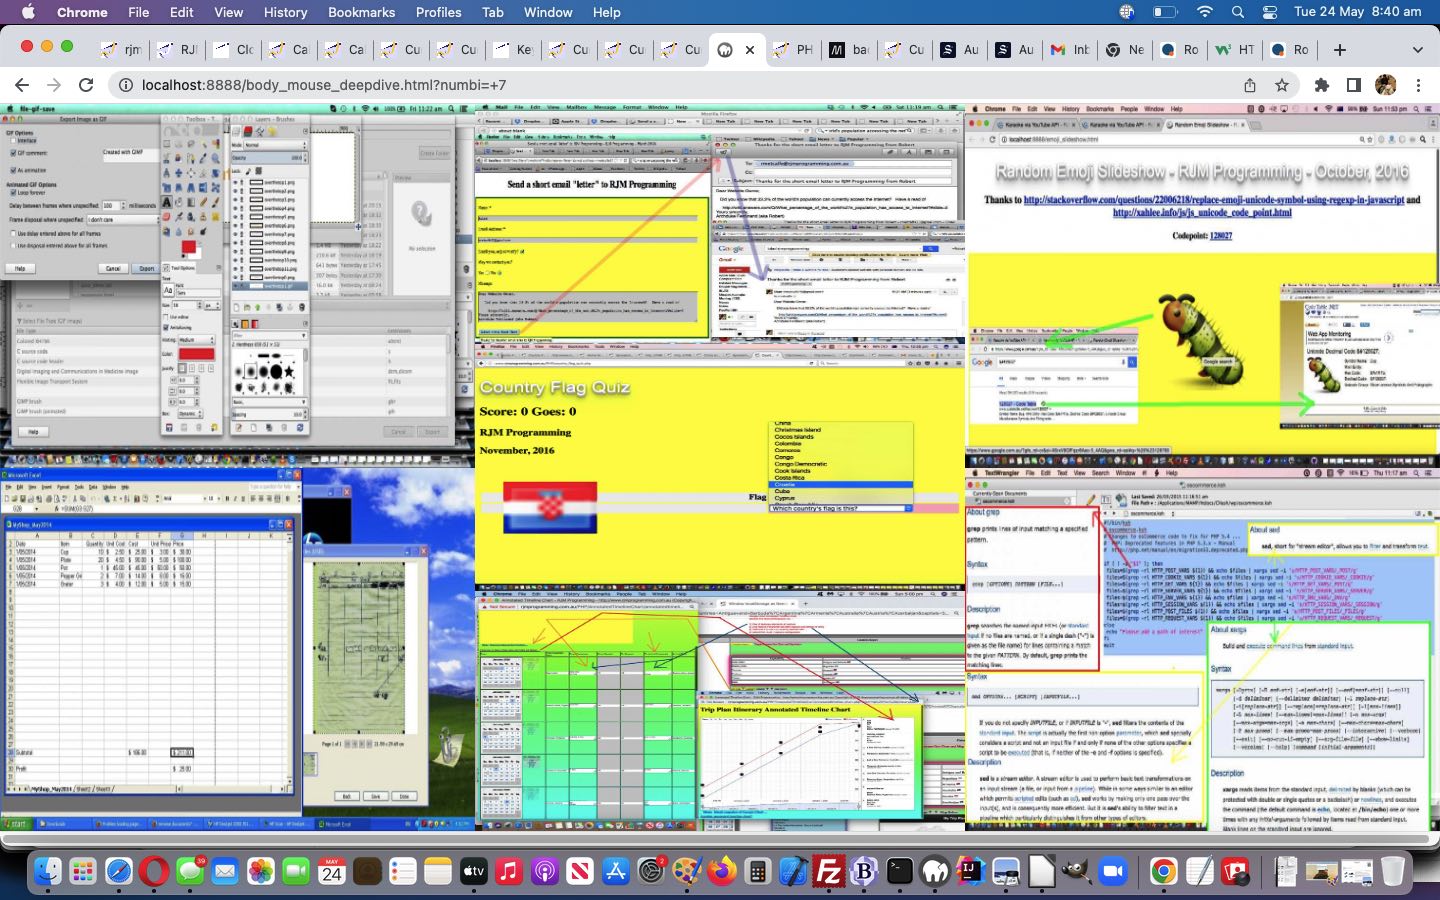This screenshot has height=900, width=1440.
Task: Reload the current page
Action: tap(86, 85)
